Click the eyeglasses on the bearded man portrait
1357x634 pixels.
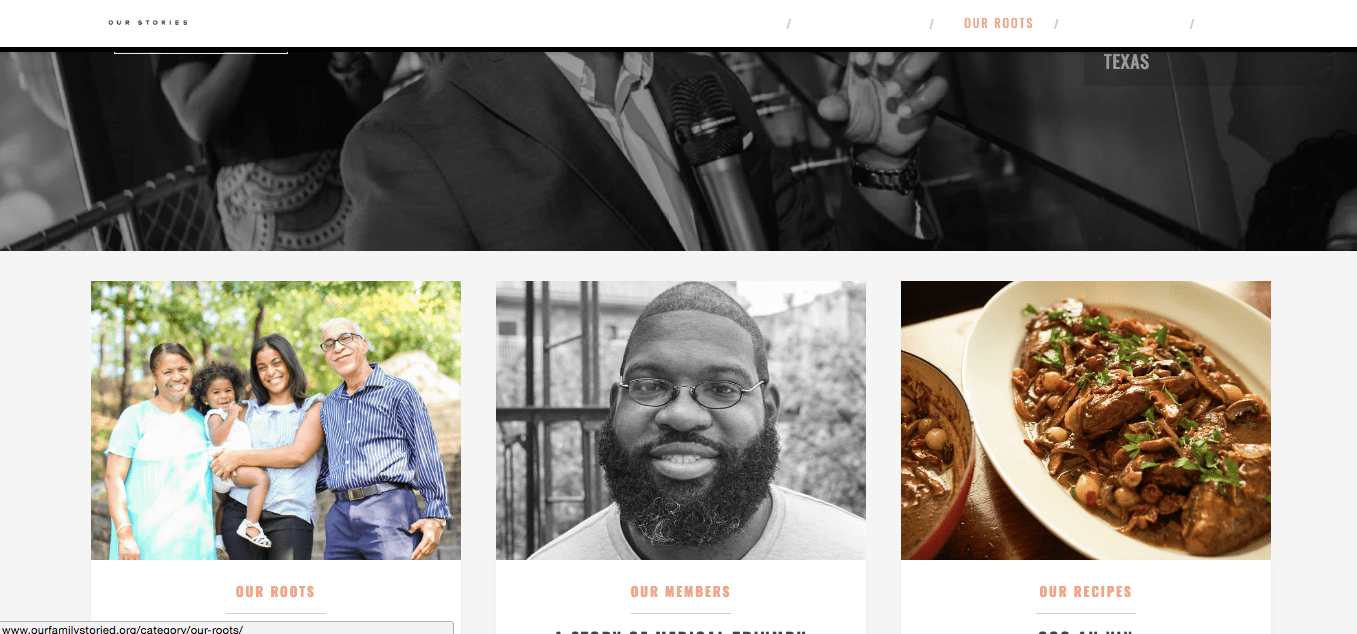689,391
